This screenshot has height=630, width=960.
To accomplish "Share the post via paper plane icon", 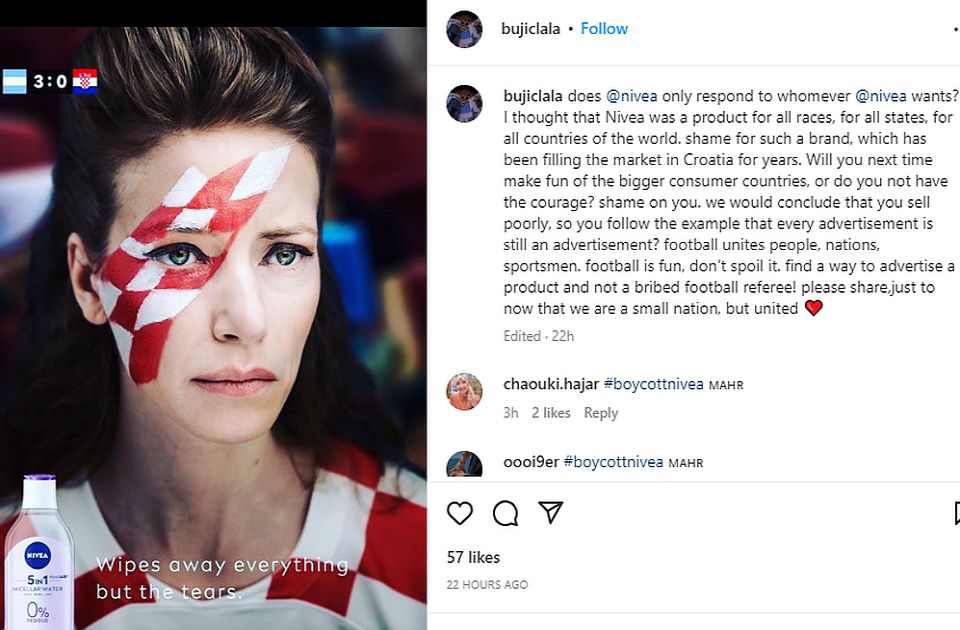I will 551,513.
